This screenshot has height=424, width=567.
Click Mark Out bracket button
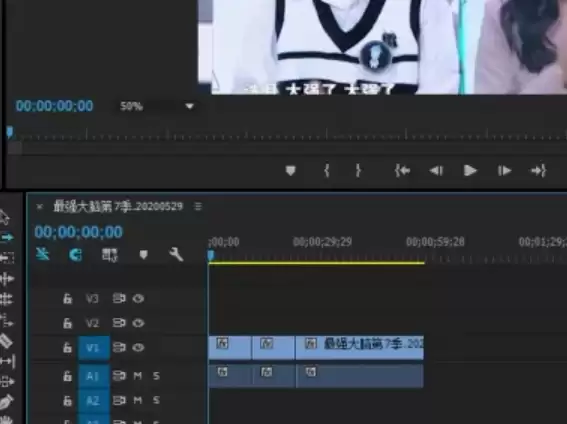pyautogui.click(x=358, y=170)
